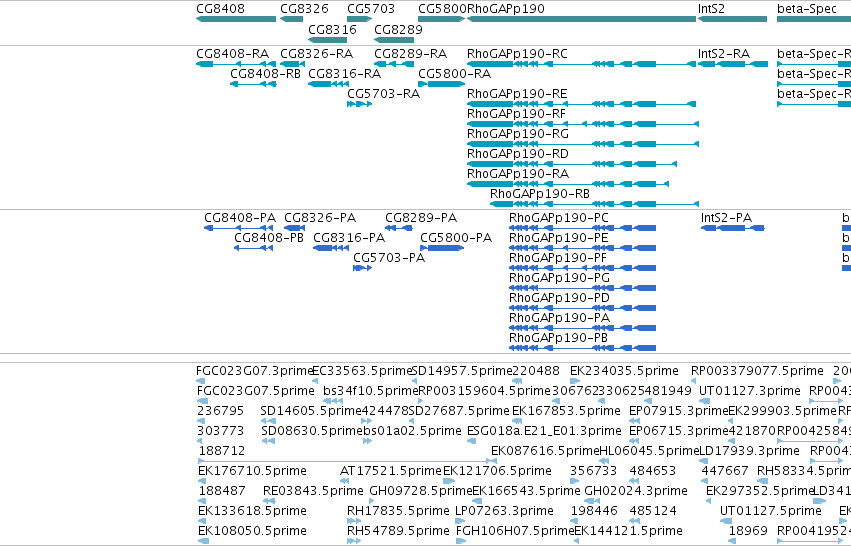Select transcript CG8289-RA

point(394,64)
